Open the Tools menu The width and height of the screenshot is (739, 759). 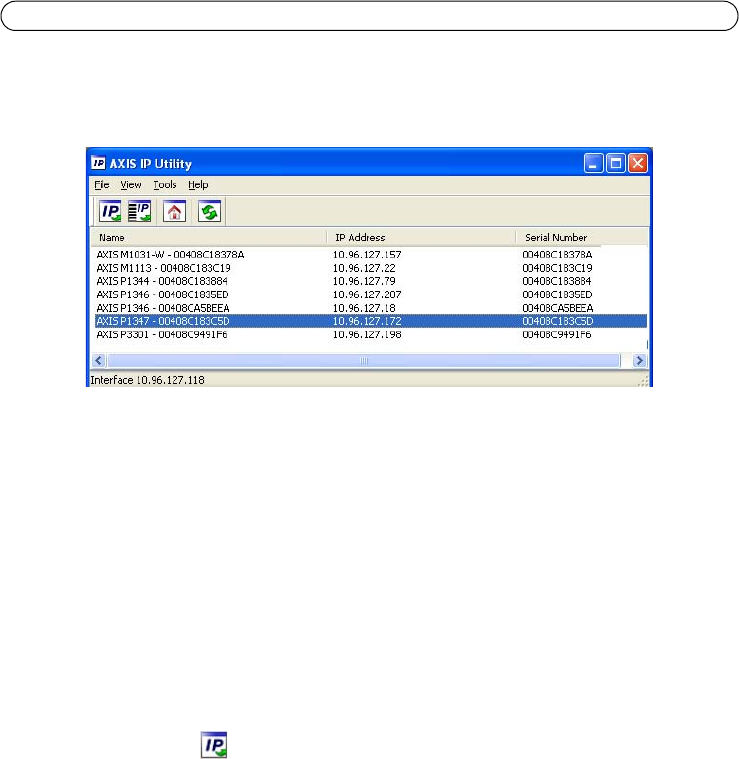165,184
